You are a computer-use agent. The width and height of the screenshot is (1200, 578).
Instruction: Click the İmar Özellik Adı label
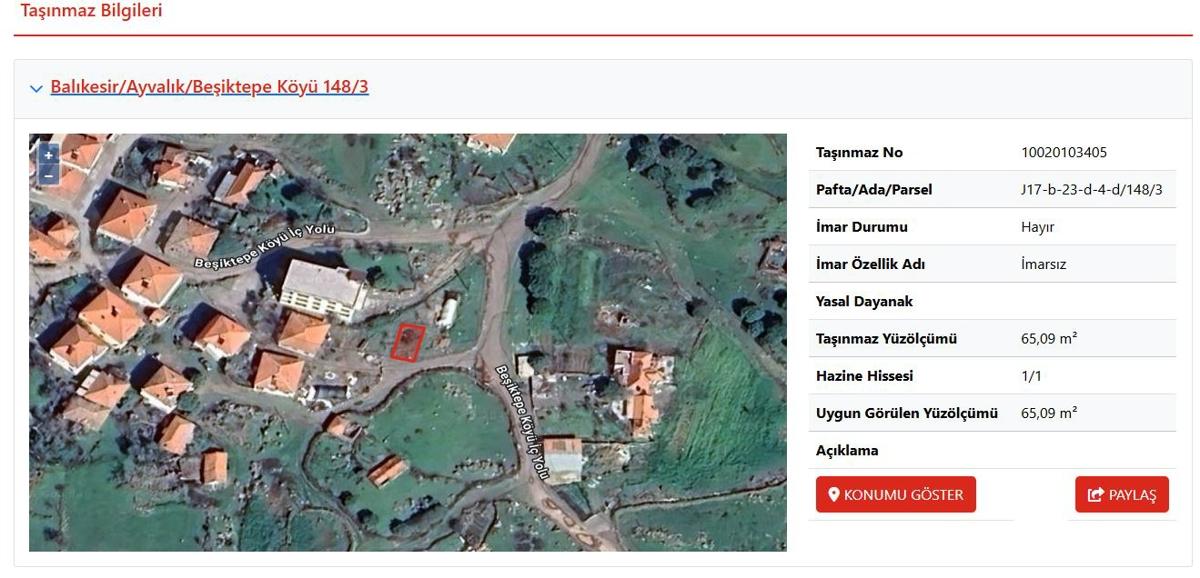[x=870, y=264]
